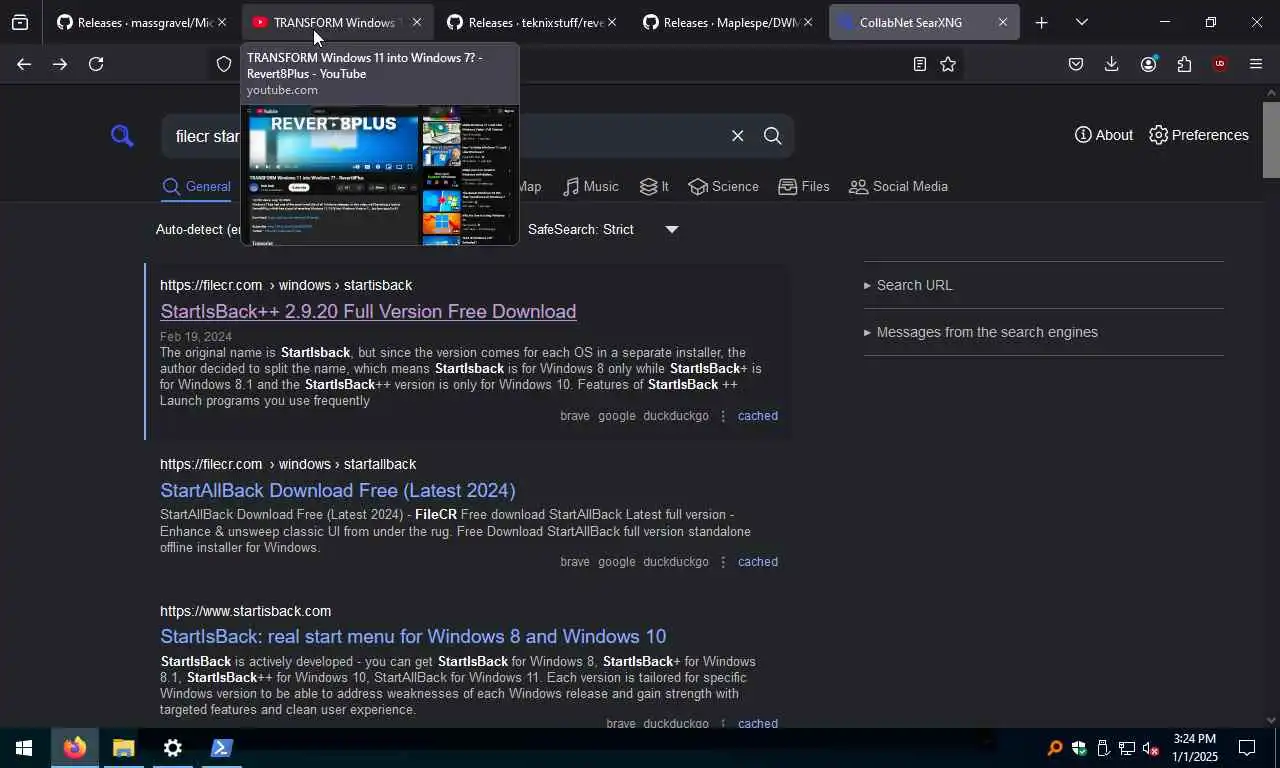Open the Firefox account icon
1280x768 pixels.
point(1148,64)
